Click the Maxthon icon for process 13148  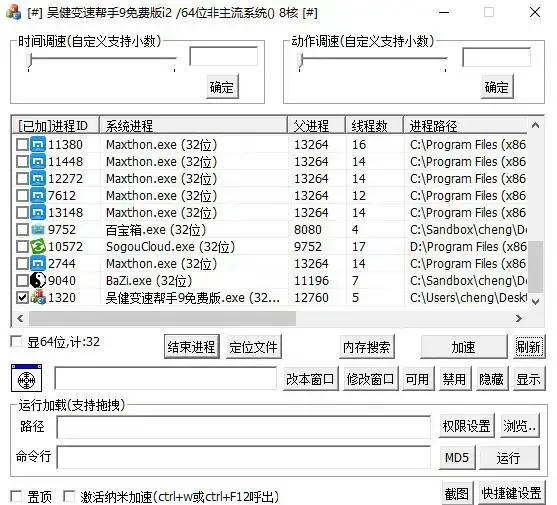(38, 213)
